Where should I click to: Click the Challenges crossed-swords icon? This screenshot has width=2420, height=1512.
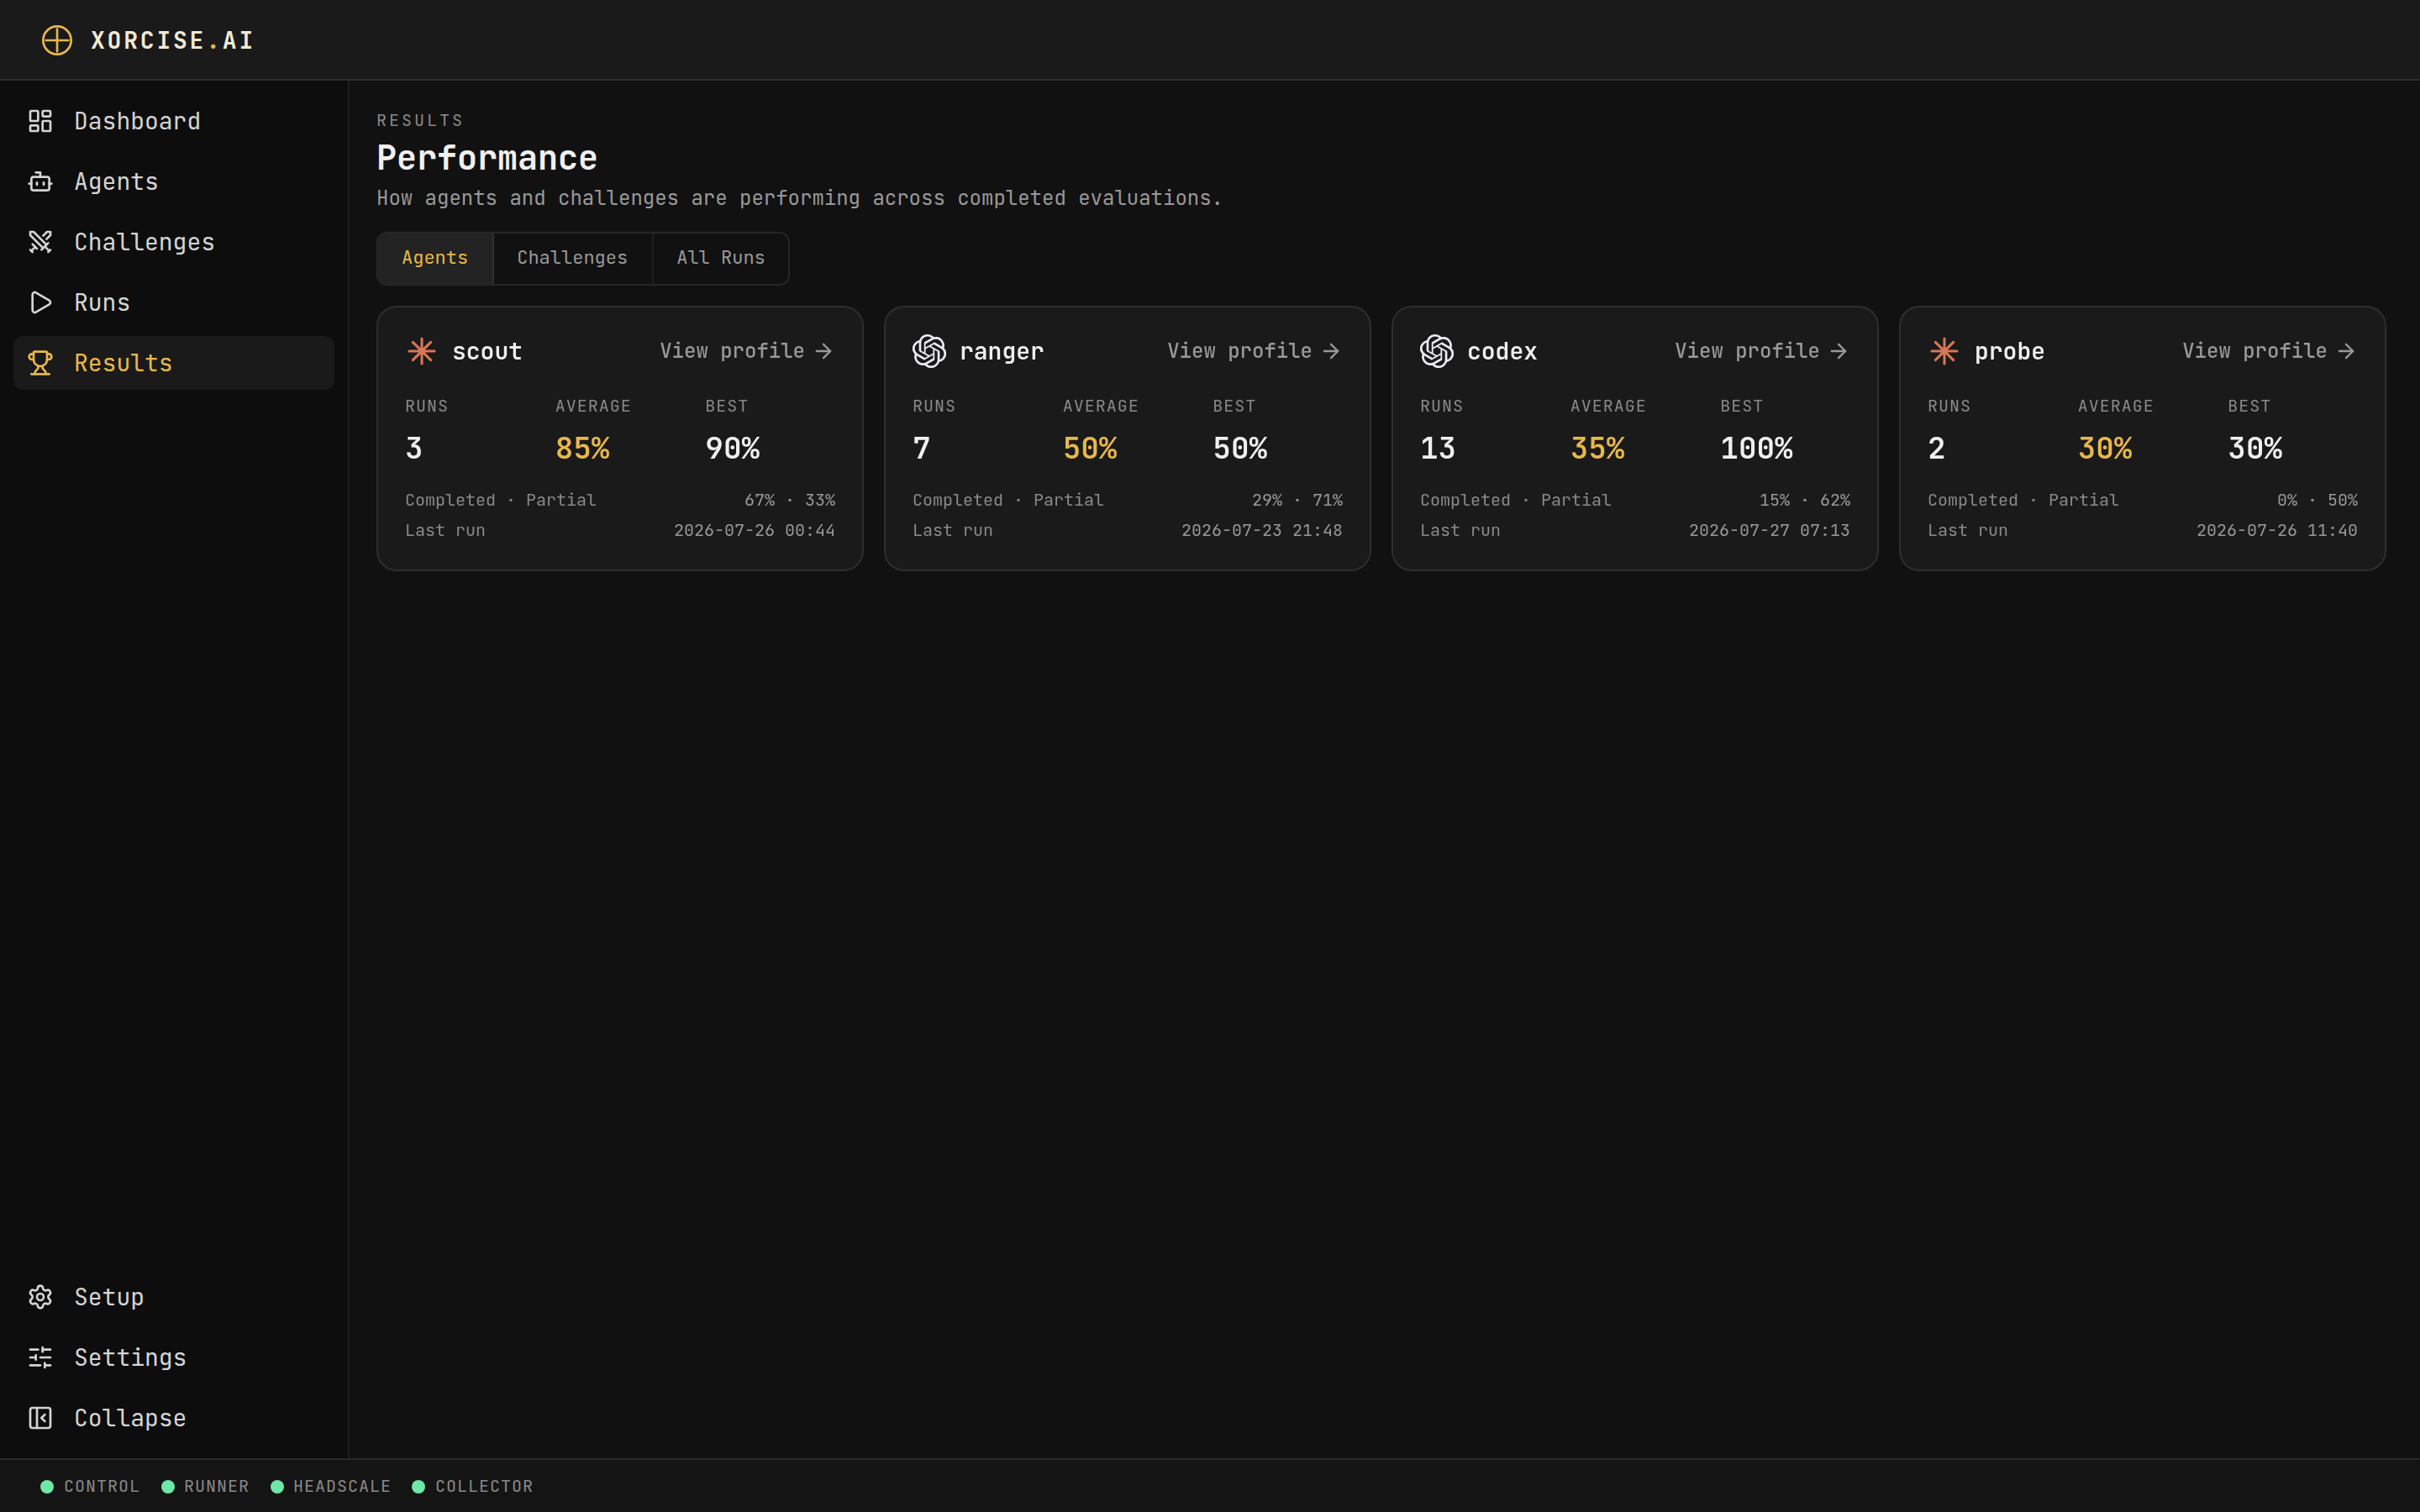click(40, 242)
